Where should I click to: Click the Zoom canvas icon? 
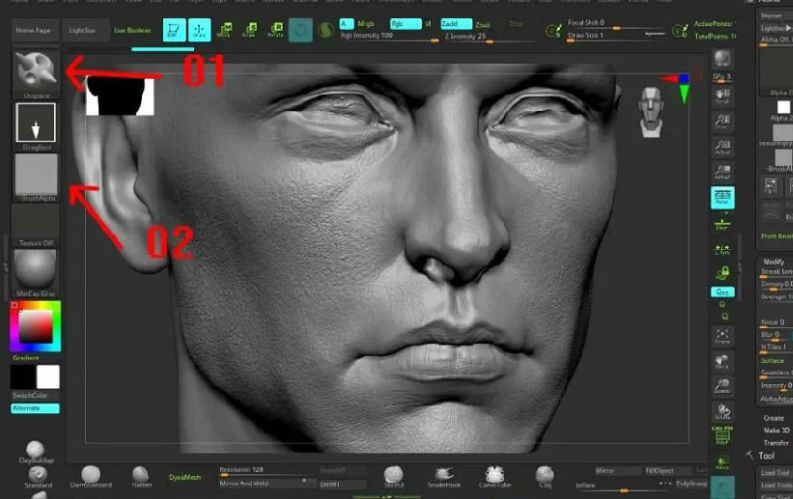(722, 121)
